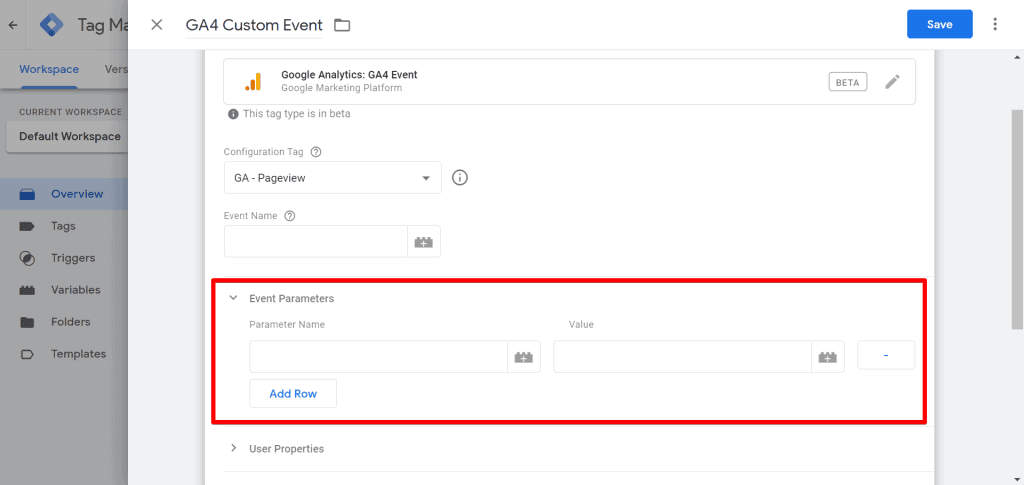Remove the parameter row with minus button
The width and height of the screenshot is (1024, 485).
886,355
